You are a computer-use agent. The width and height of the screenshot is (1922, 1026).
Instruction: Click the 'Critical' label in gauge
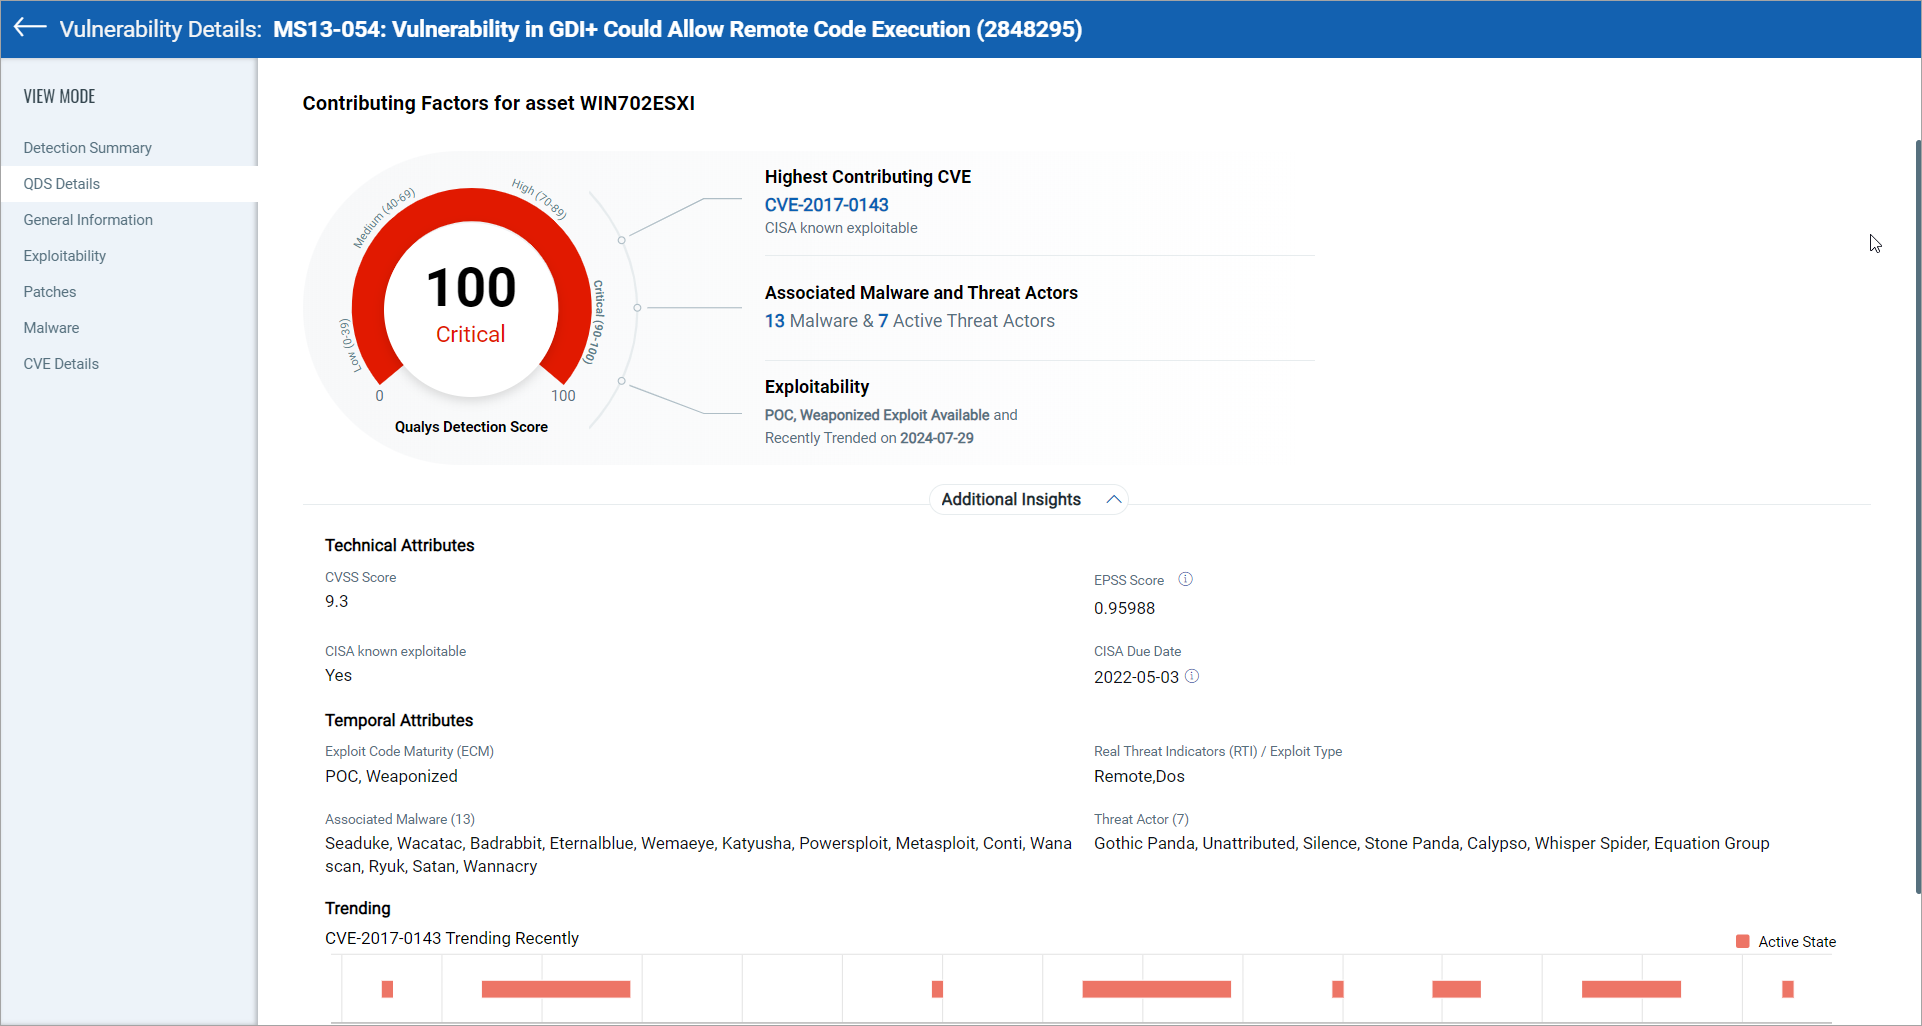click(x=470, y=334)
